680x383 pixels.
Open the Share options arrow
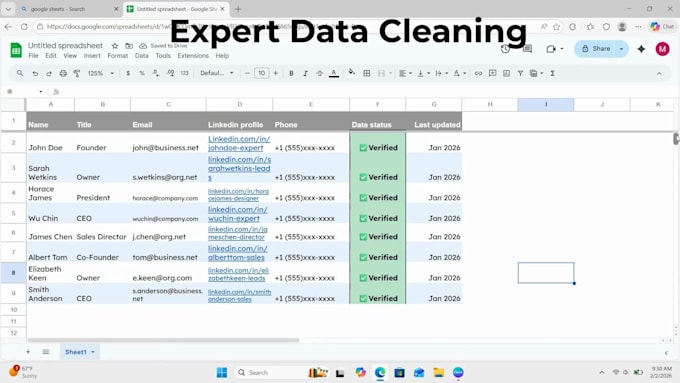pos(621,49)
